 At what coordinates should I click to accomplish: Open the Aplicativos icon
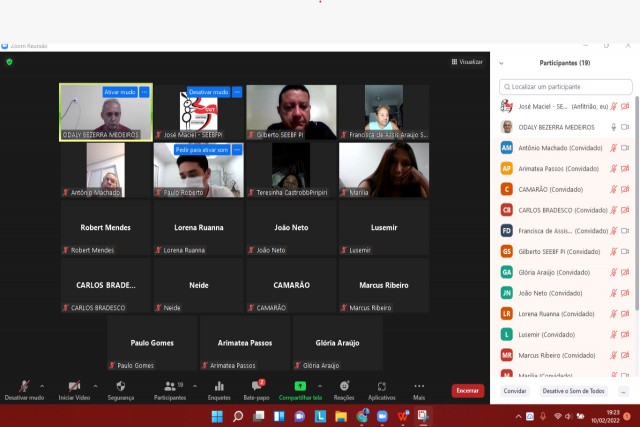(x=382, y=386)
